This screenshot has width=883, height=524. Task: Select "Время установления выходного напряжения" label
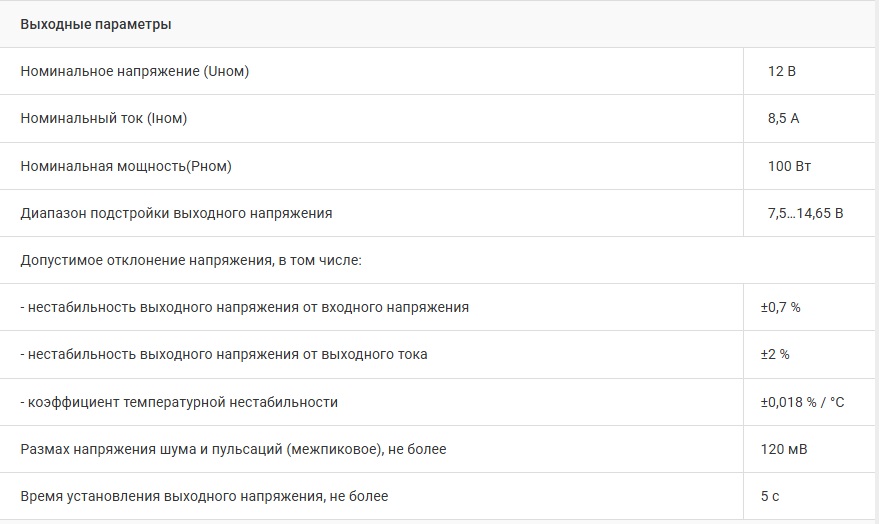tap(204, 496)
